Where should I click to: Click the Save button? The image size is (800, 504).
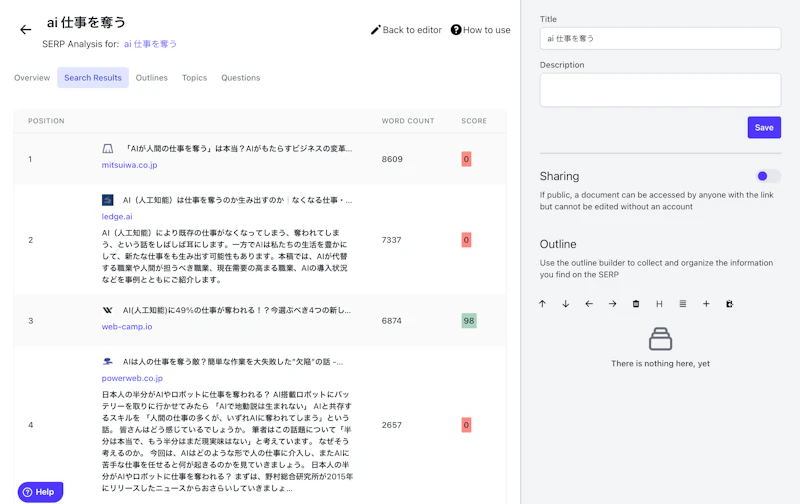point(764,128)
